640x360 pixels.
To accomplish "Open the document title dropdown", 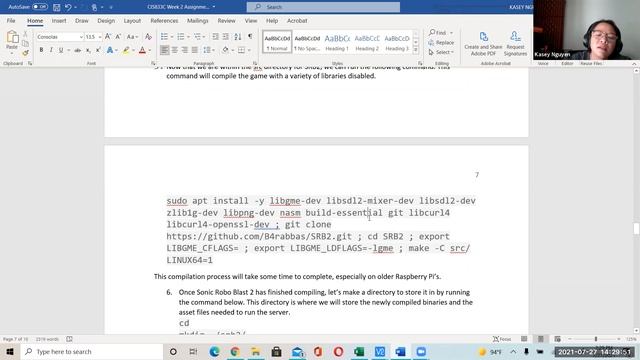I will (214, 7).
